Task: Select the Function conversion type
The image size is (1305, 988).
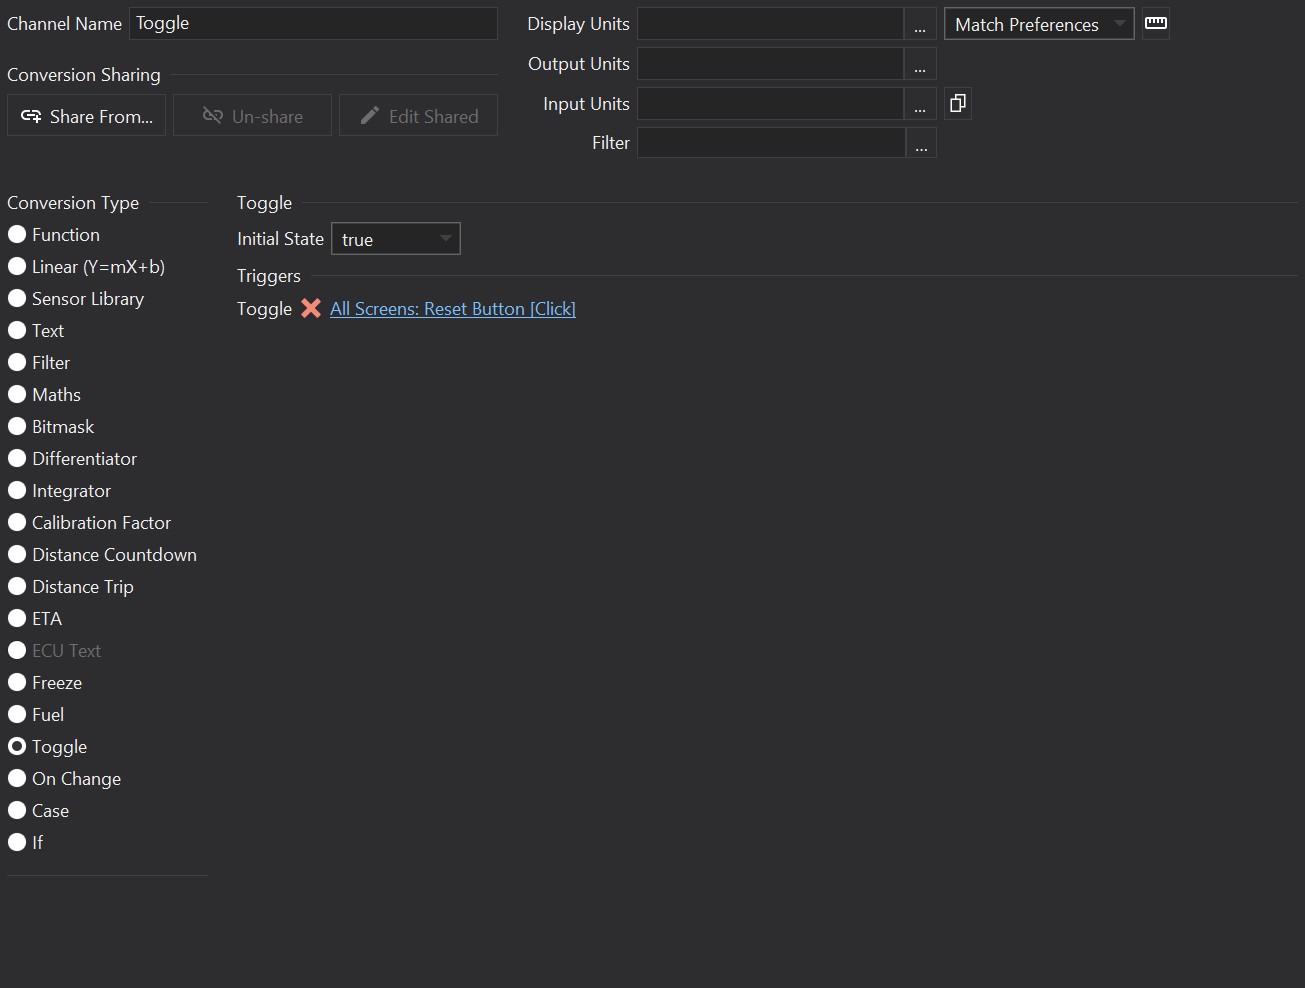Action: point(17,235)
